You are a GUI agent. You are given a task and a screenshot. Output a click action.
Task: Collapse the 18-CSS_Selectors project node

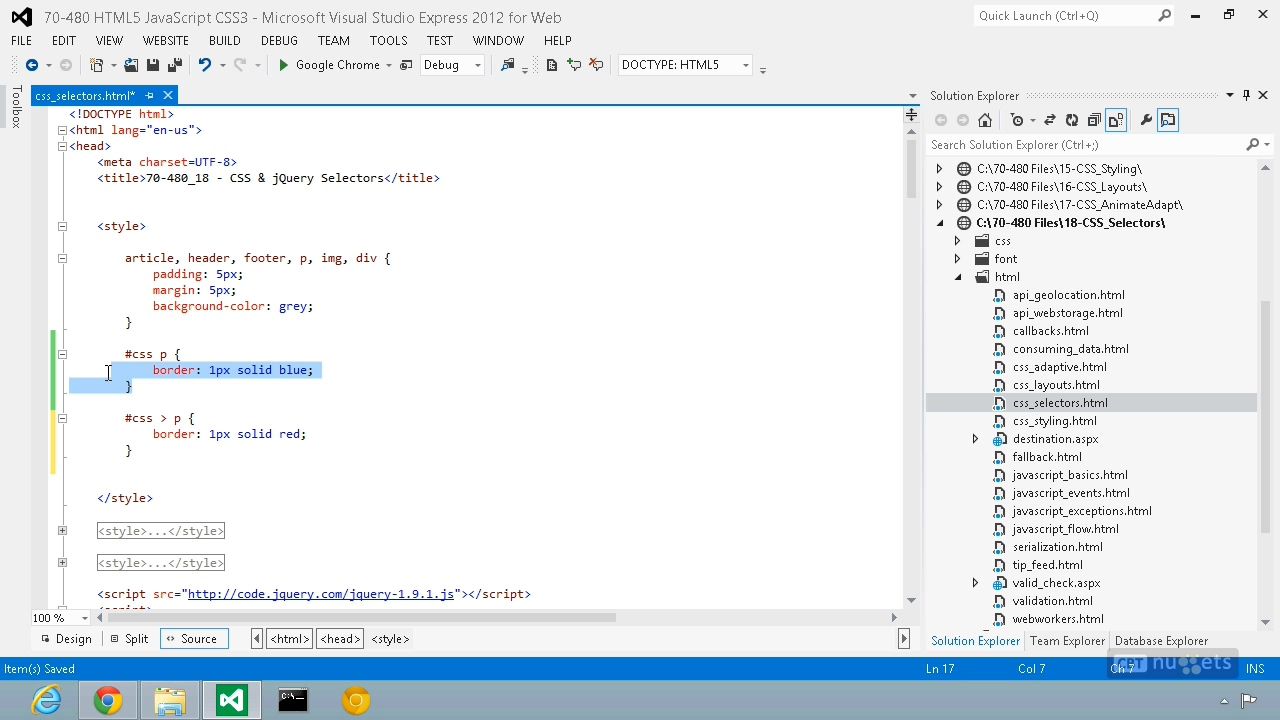tap(940, 223)
